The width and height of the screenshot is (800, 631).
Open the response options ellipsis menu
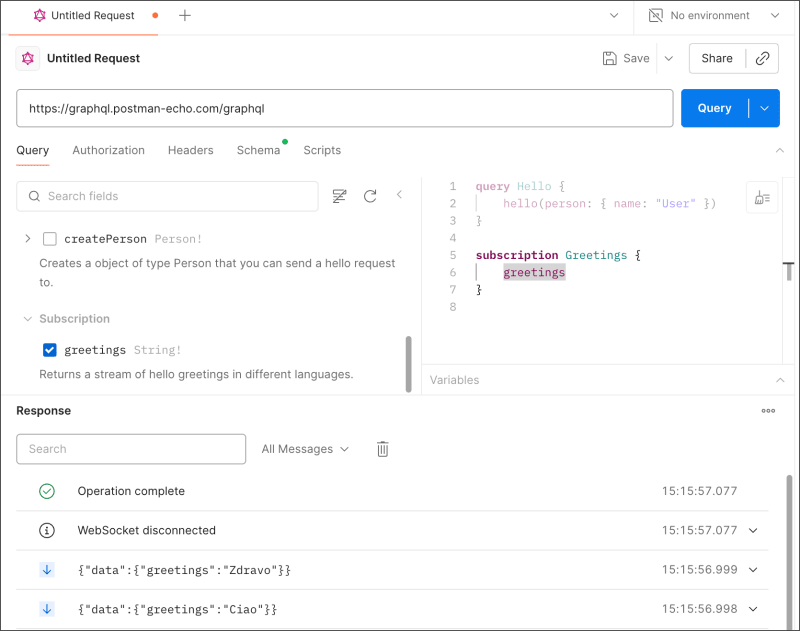pos(768,410)
